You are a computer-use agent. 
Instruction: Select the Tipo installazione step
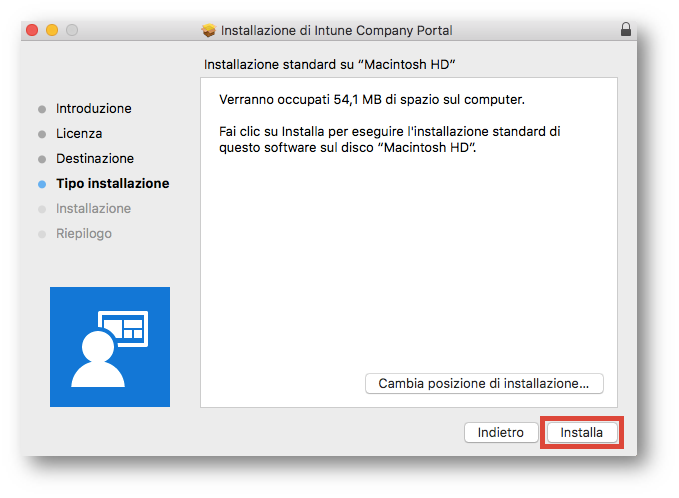[x=113, y=184]
